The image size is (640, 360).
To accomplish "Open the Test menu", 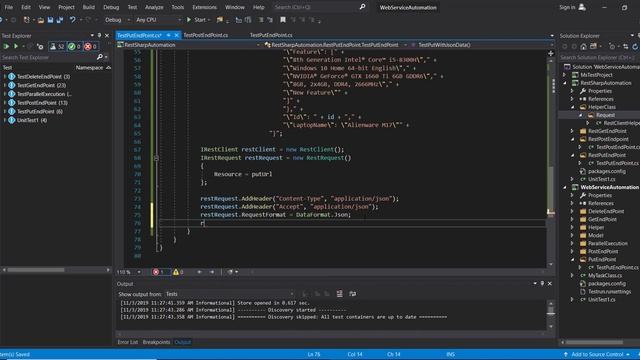I will 132,7.
